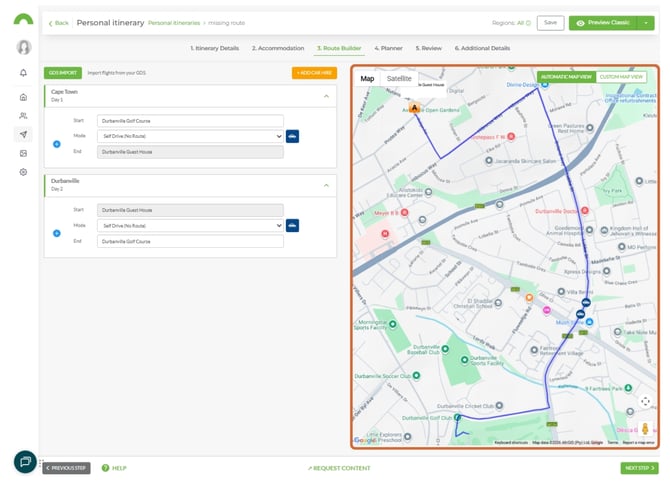
Task: Open itineraries paper plane icon
Action: [x=24, y=135]
